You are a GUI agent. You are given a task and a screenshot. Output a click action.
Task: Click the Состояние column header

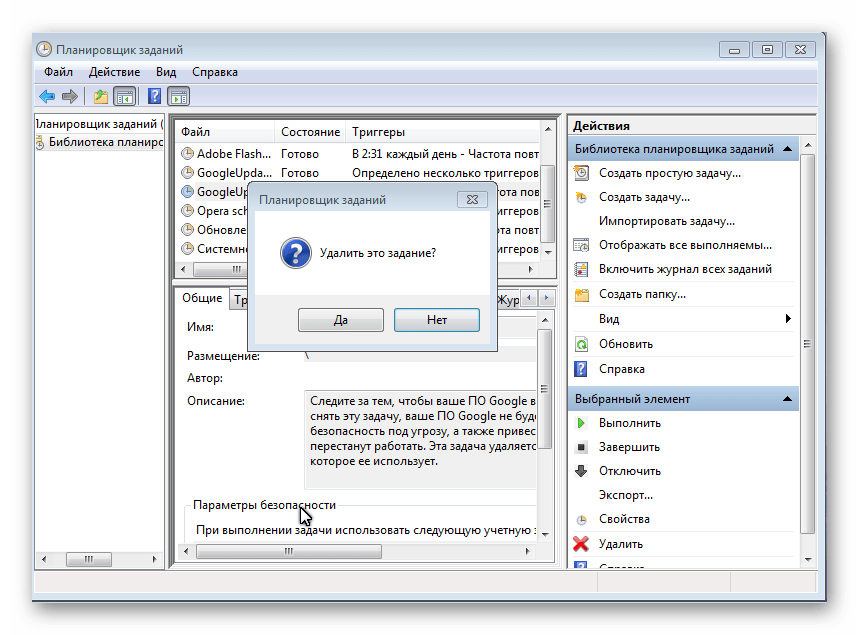[x=310, y=132]
